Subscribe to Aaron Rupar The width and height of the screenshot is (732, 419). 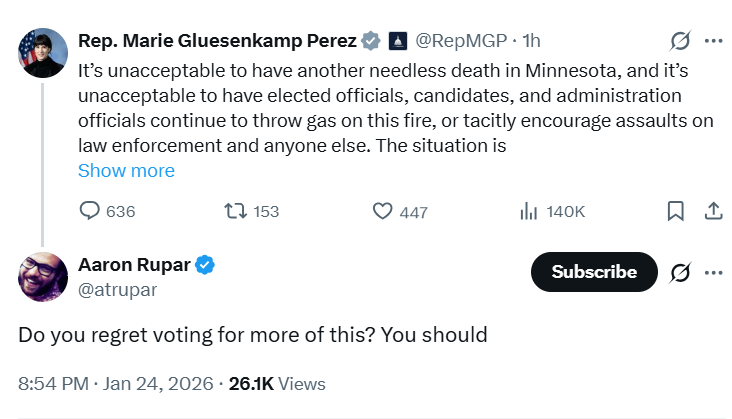594,272
